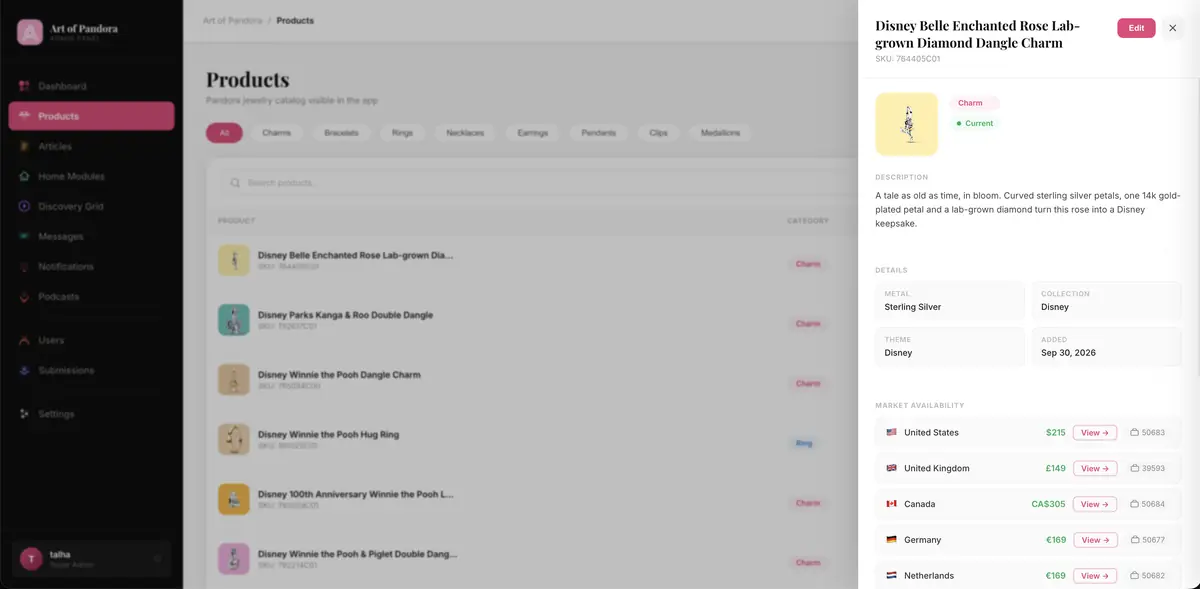The height and width of the screenshot is (589, 1200).
Task: Select the Medallions category filter
Action: (x=720, y=133)
